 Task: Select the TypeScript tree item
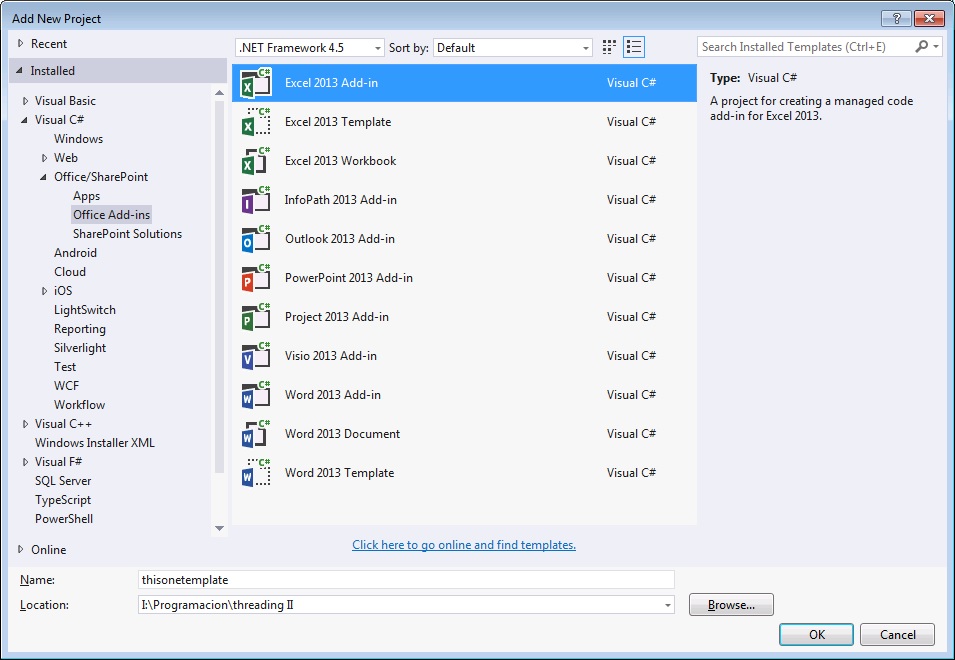(x=63, y=500)
